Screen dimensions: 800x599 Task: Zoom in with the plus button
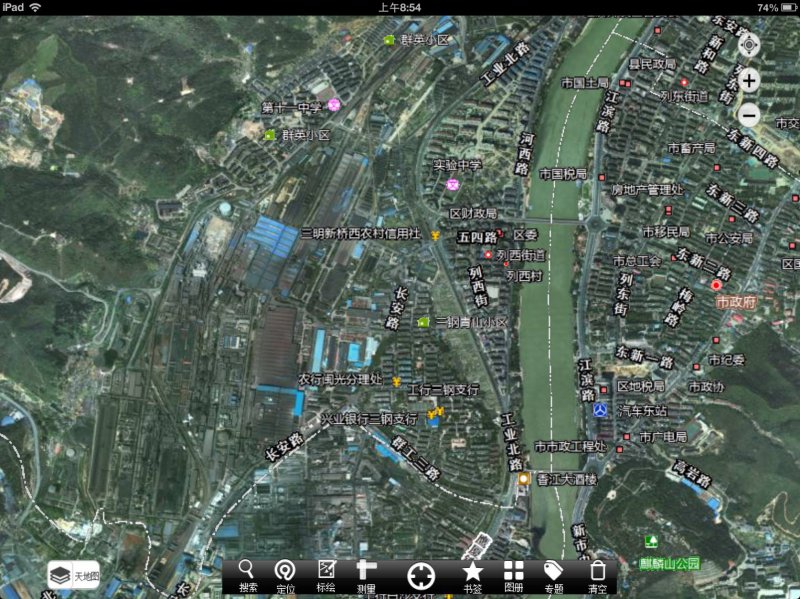(749, 80)
